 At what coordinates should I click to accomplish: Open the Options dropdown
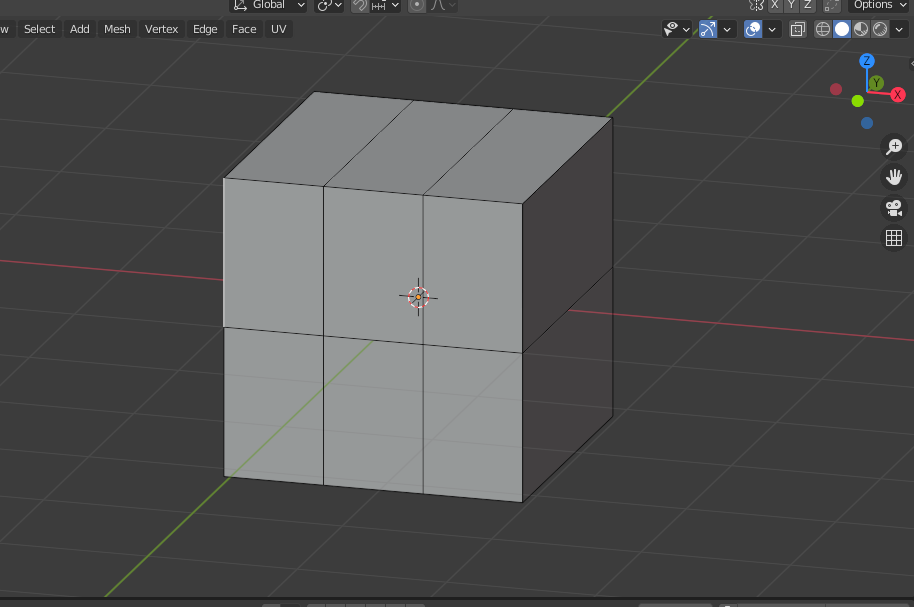click(x=880, y=5)
